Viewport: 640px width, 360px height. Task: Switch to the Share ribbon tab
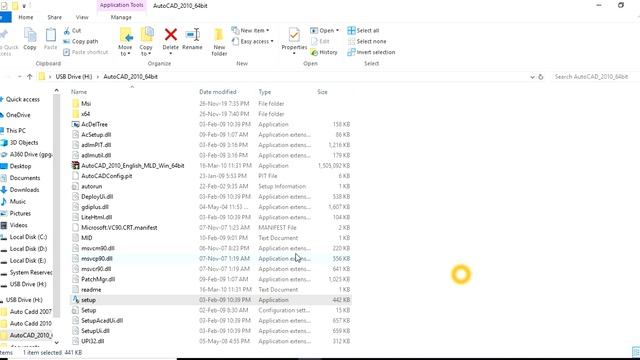[x=54, y=17]
